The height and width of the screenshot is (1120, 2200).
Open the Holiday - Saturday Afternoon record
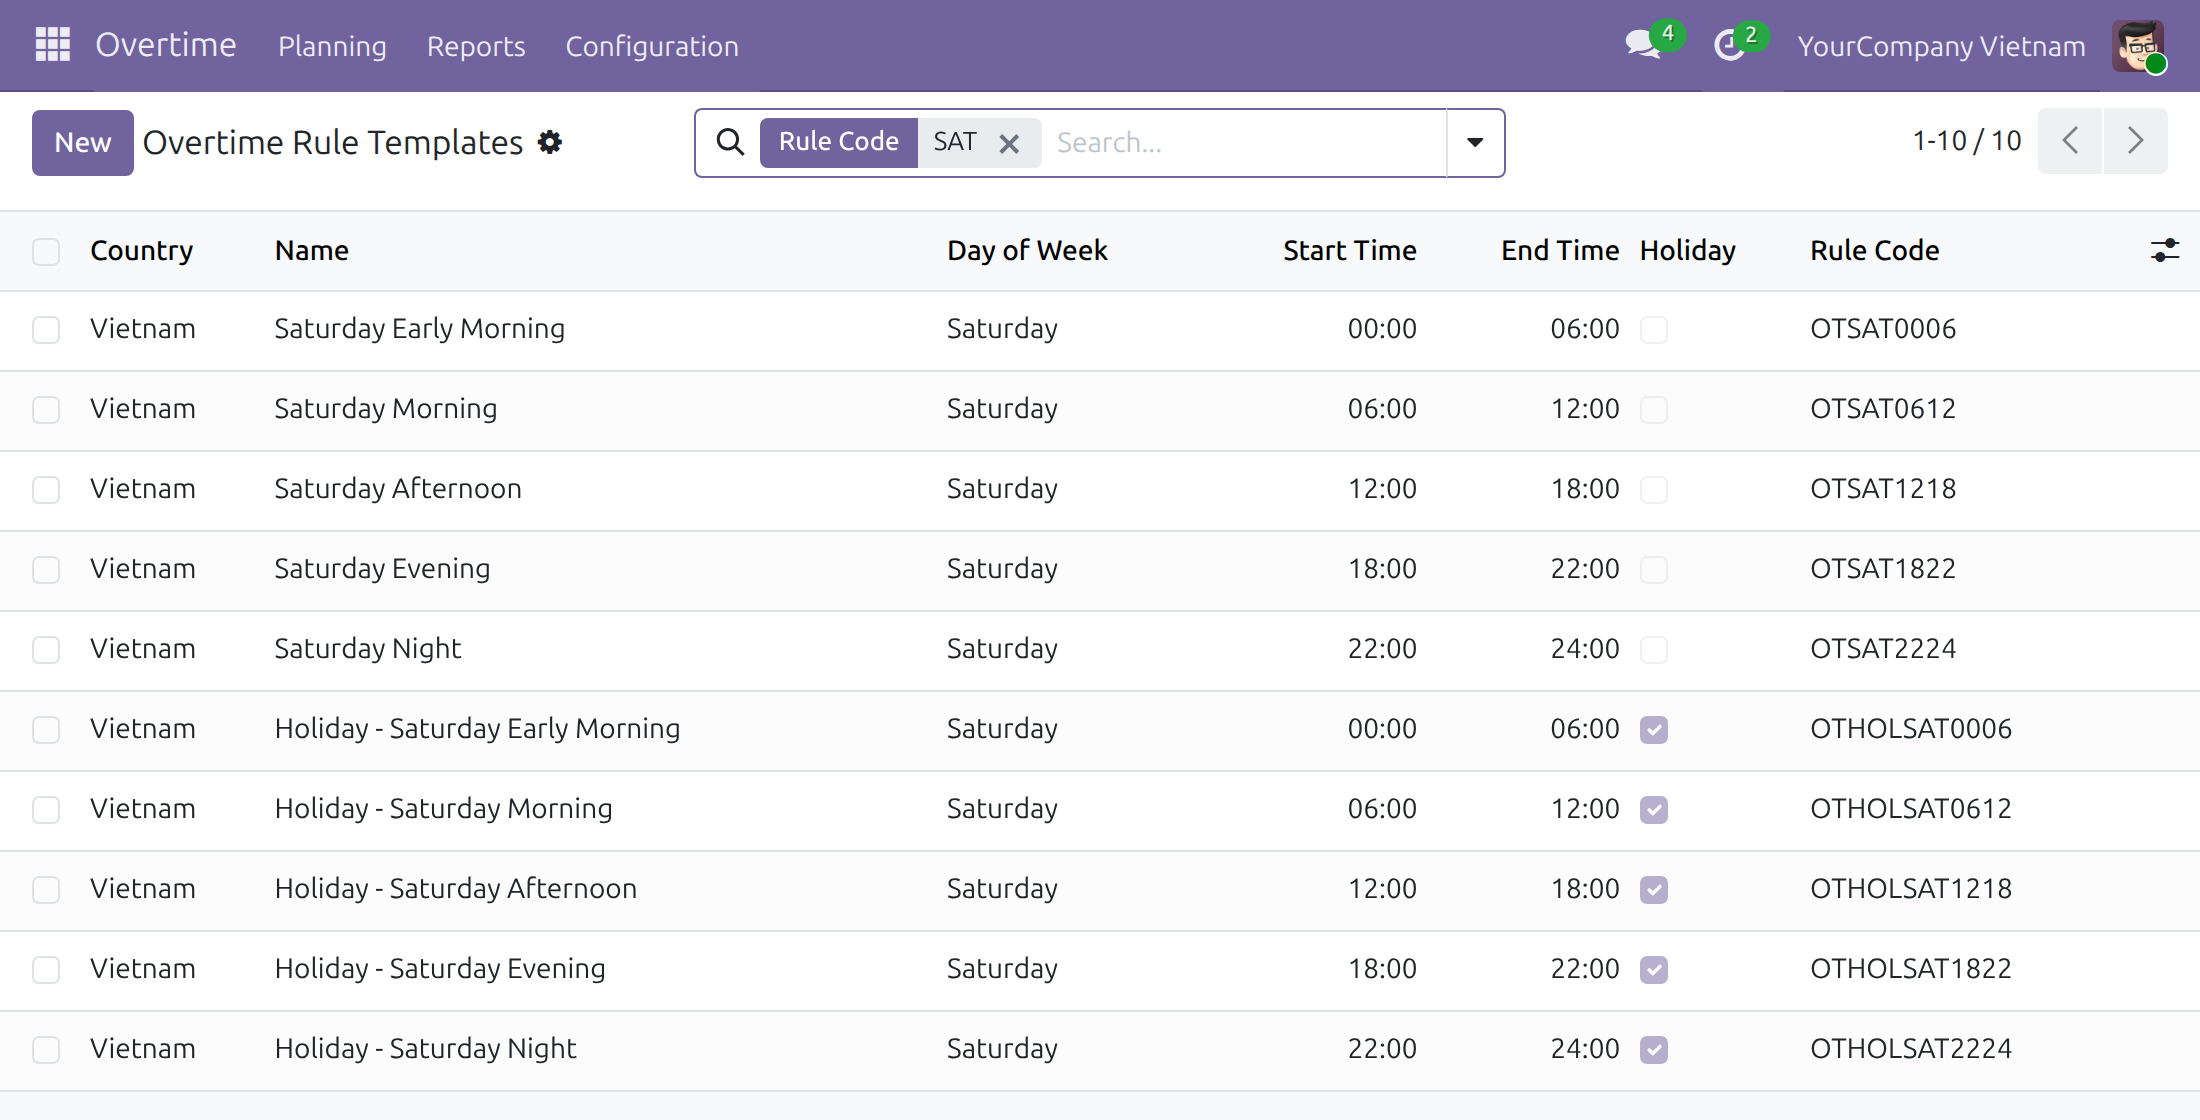[x=455, y=889]
